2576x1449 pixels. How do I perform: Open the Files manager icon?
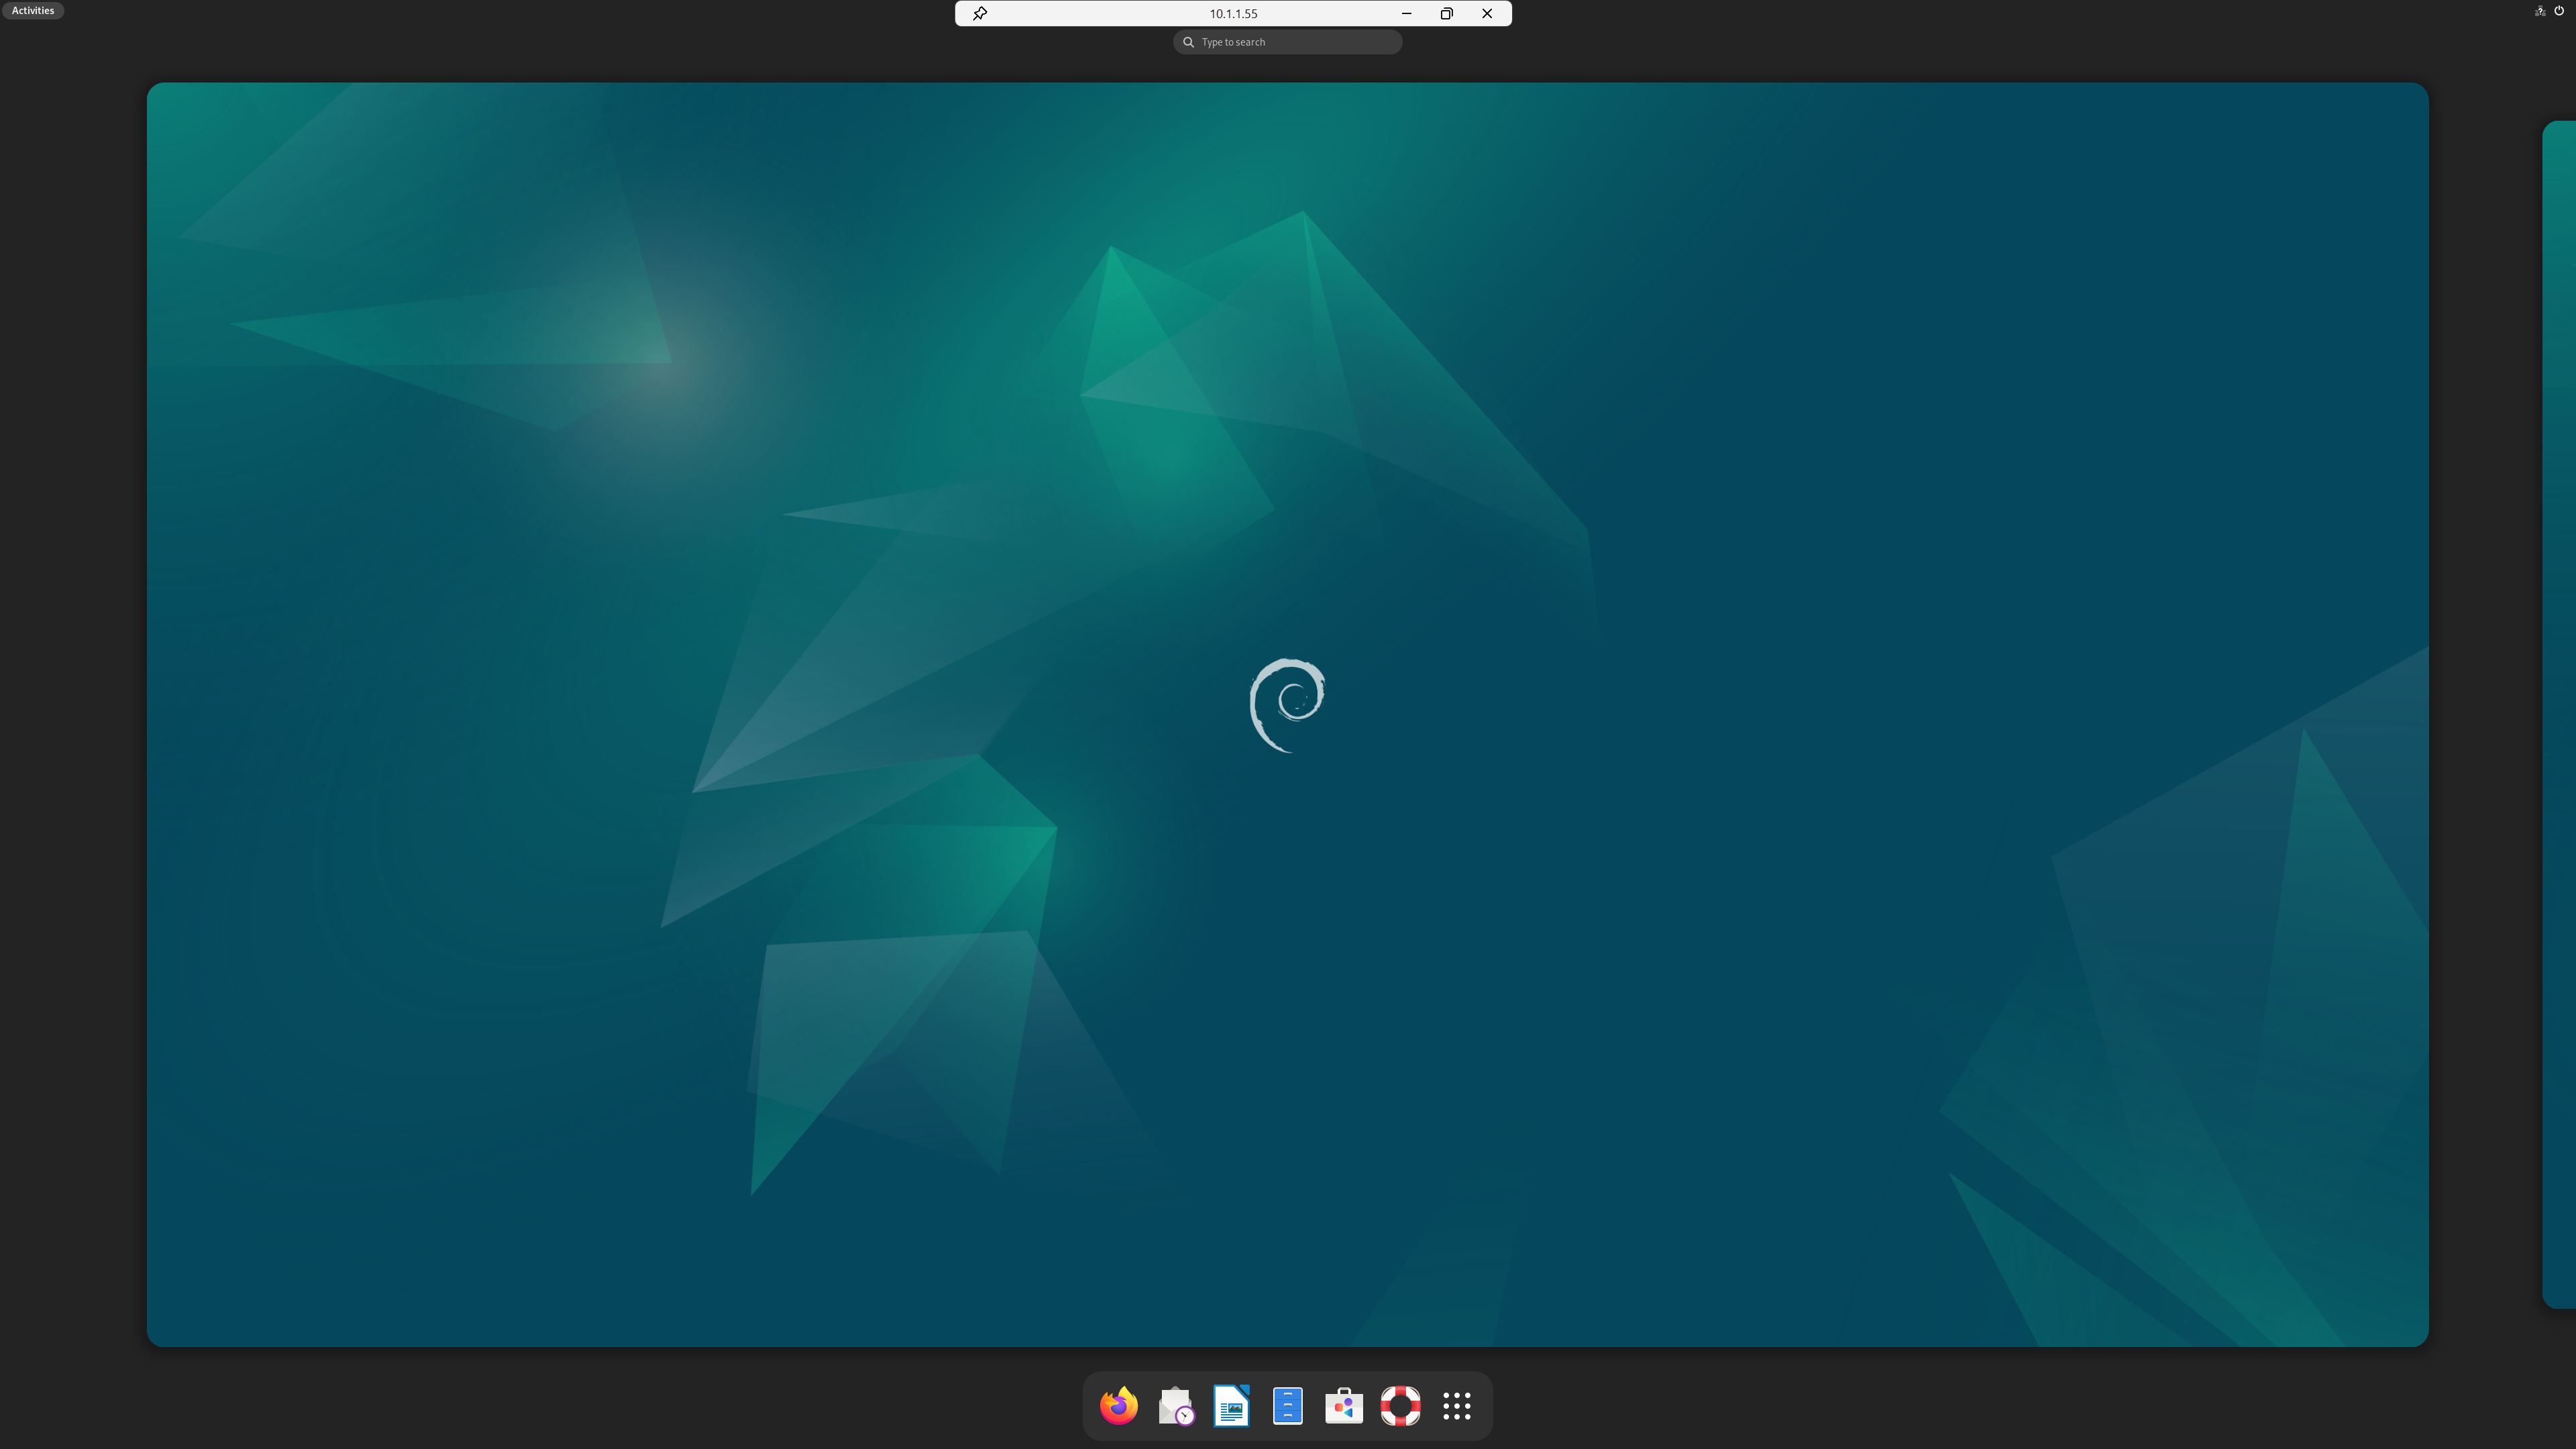1287,1405
